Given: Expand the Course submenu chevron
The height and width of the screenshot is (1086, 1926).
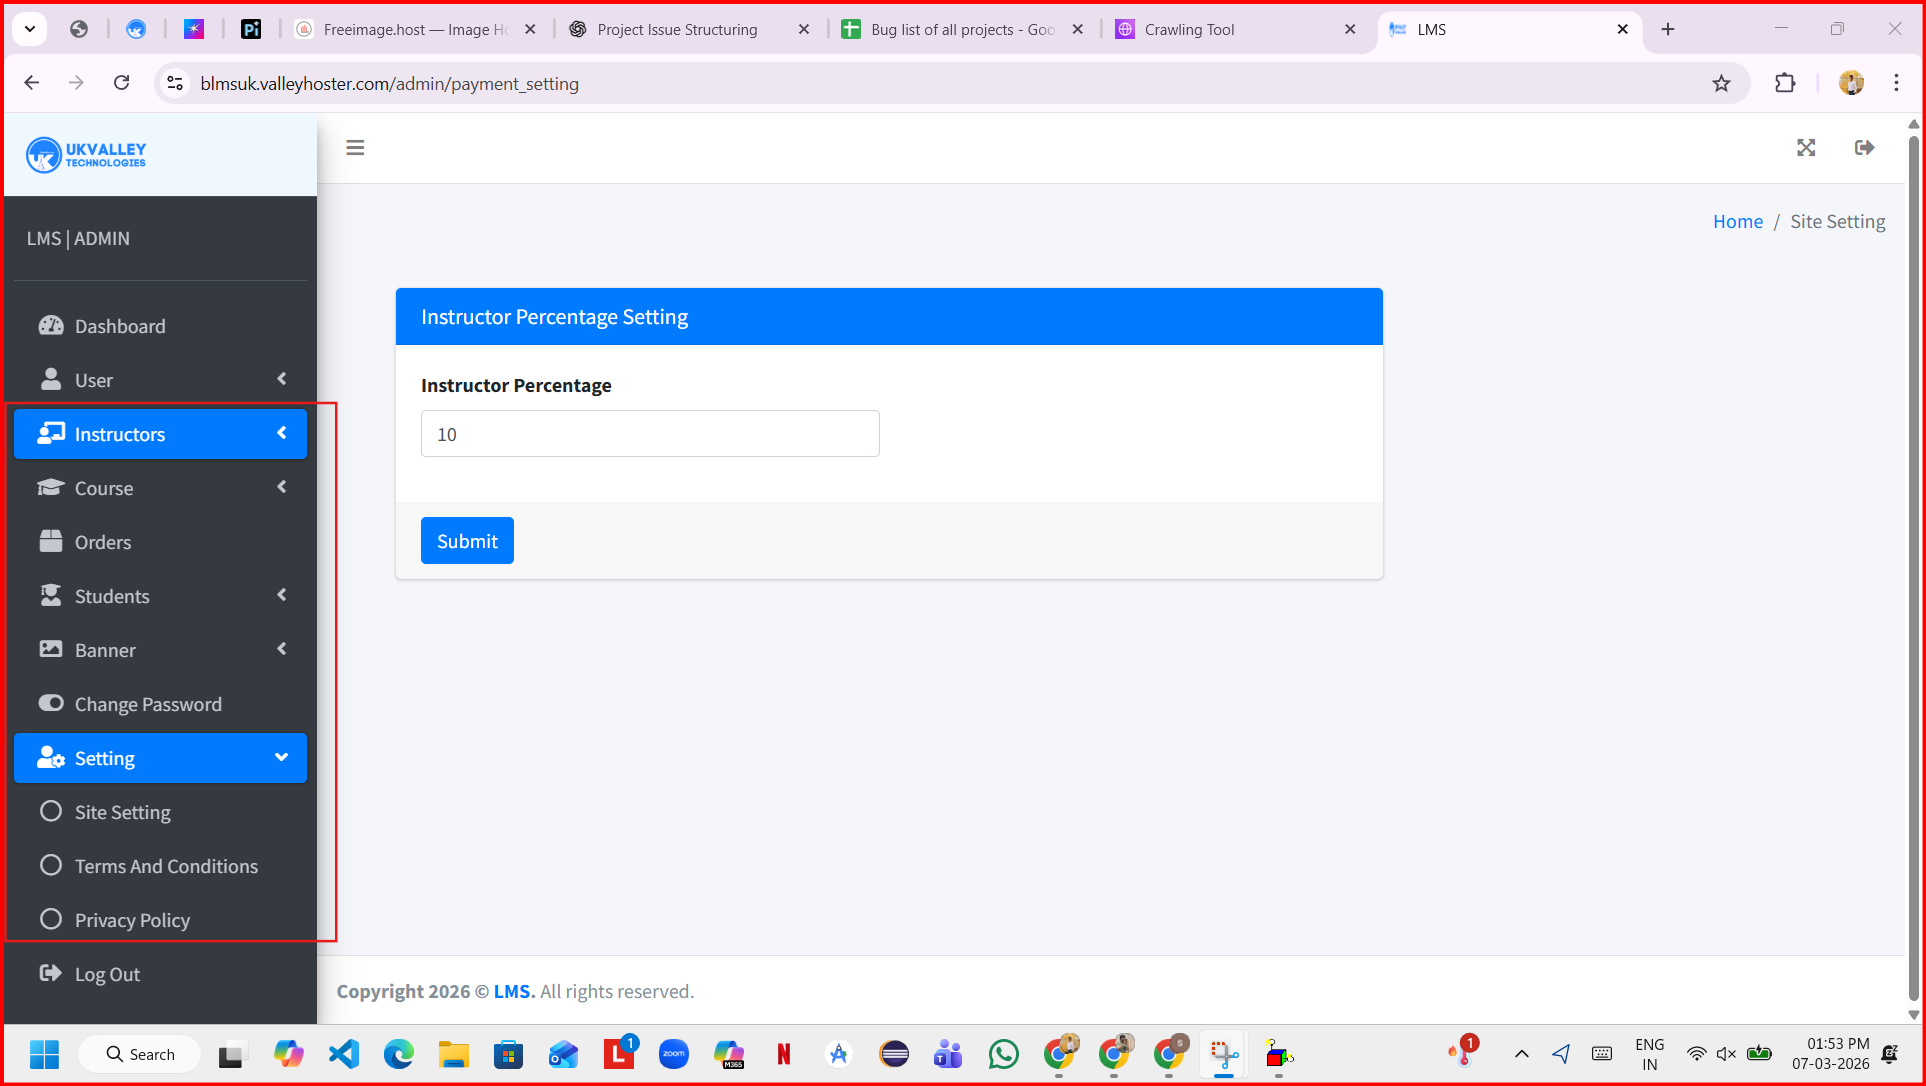Looking at the screenshot, I should tap(282, 487).
